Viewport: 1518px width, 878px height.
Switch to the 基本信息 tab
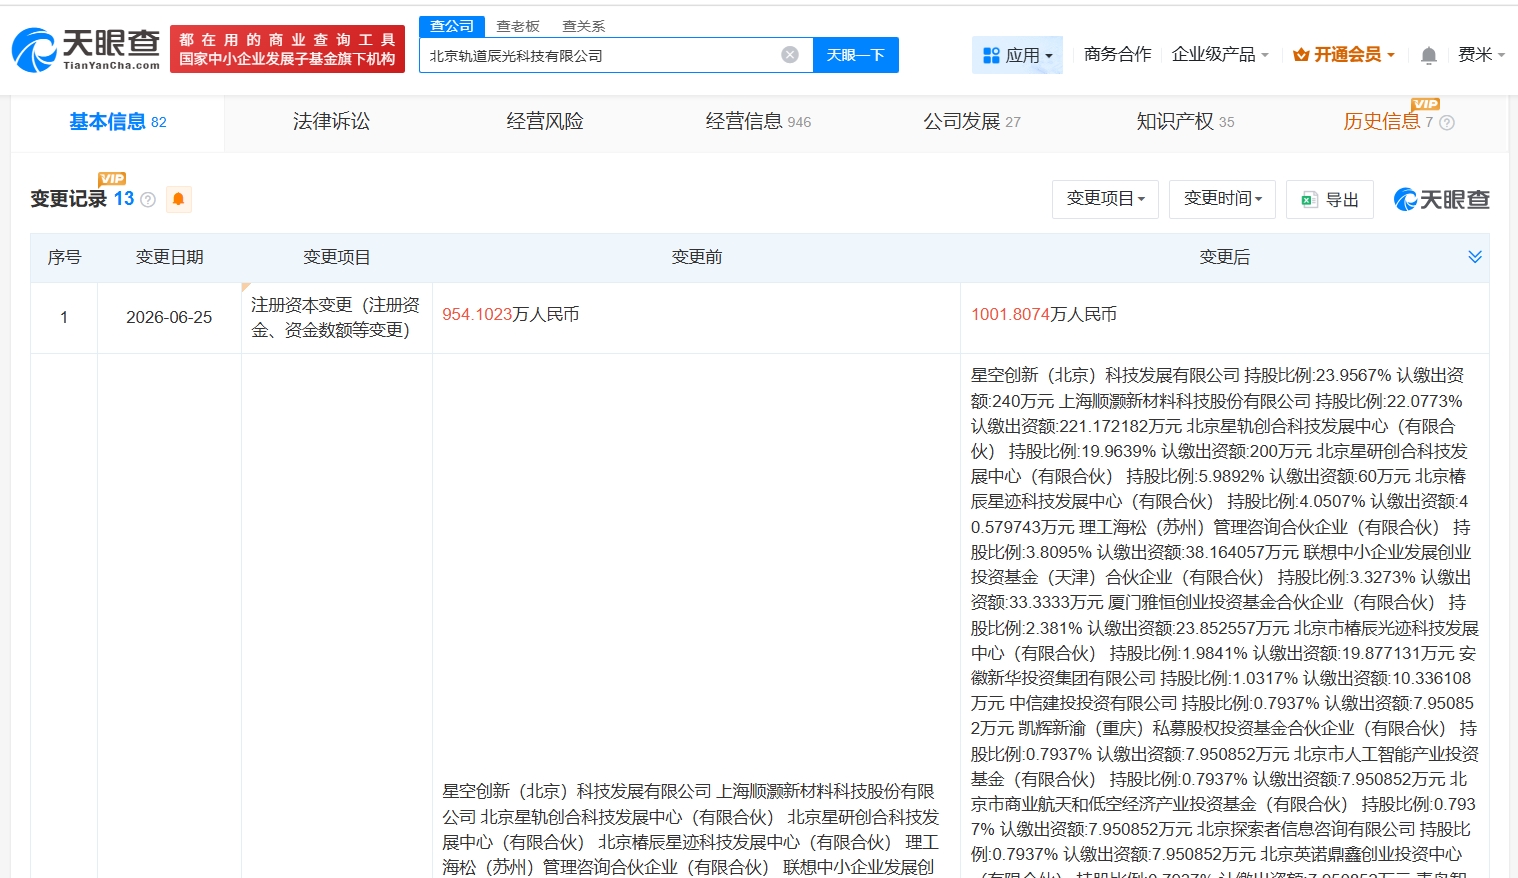click(x=118, y=122)
